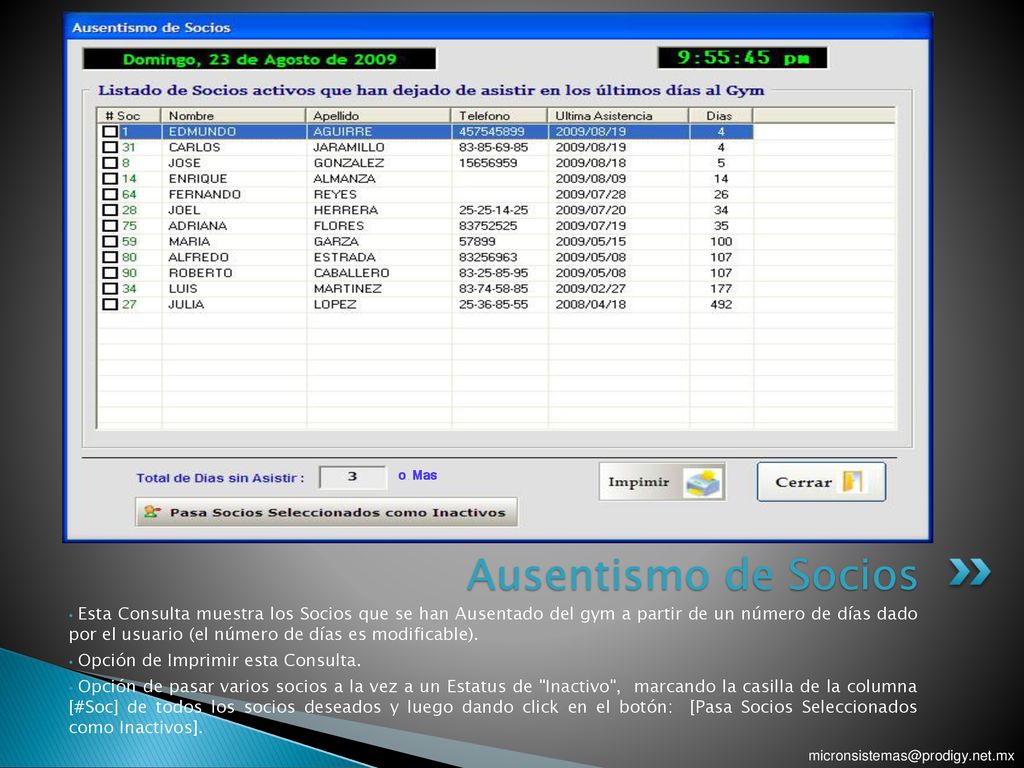Check the box for socio 27 JULIA

pos(110,304)
